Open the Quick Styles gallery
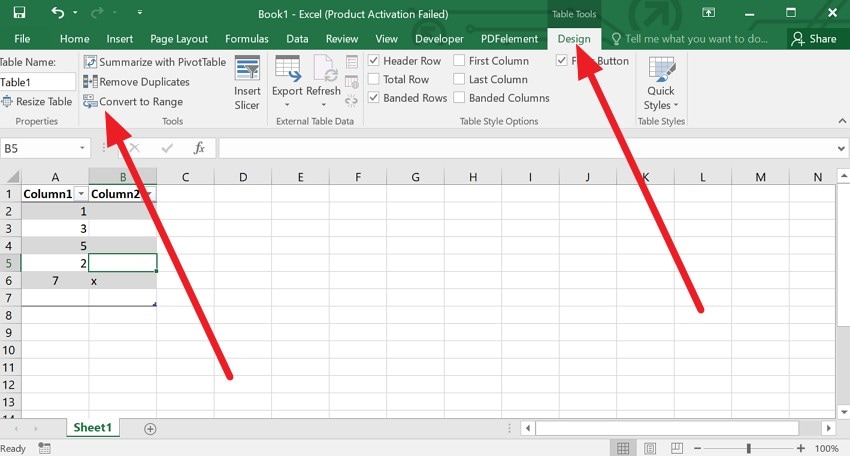 [x=661, y=83]
